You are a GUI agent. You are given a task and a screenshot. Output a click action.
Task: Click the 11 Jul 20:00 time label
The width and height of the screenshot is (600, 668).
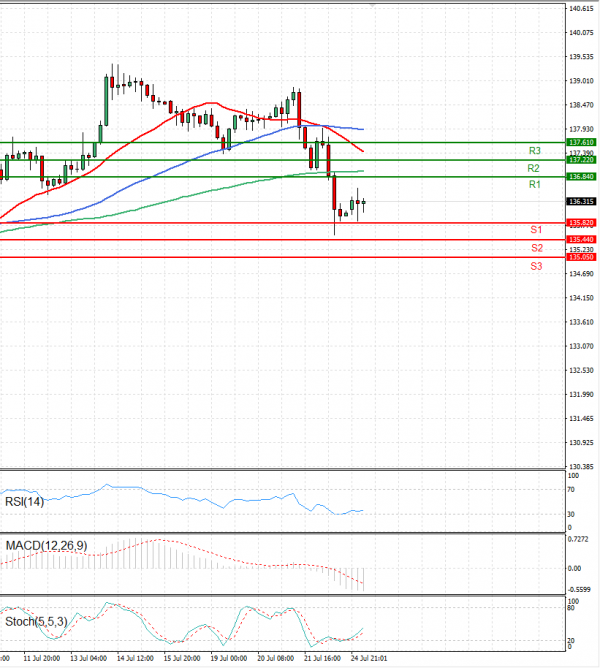41,658
